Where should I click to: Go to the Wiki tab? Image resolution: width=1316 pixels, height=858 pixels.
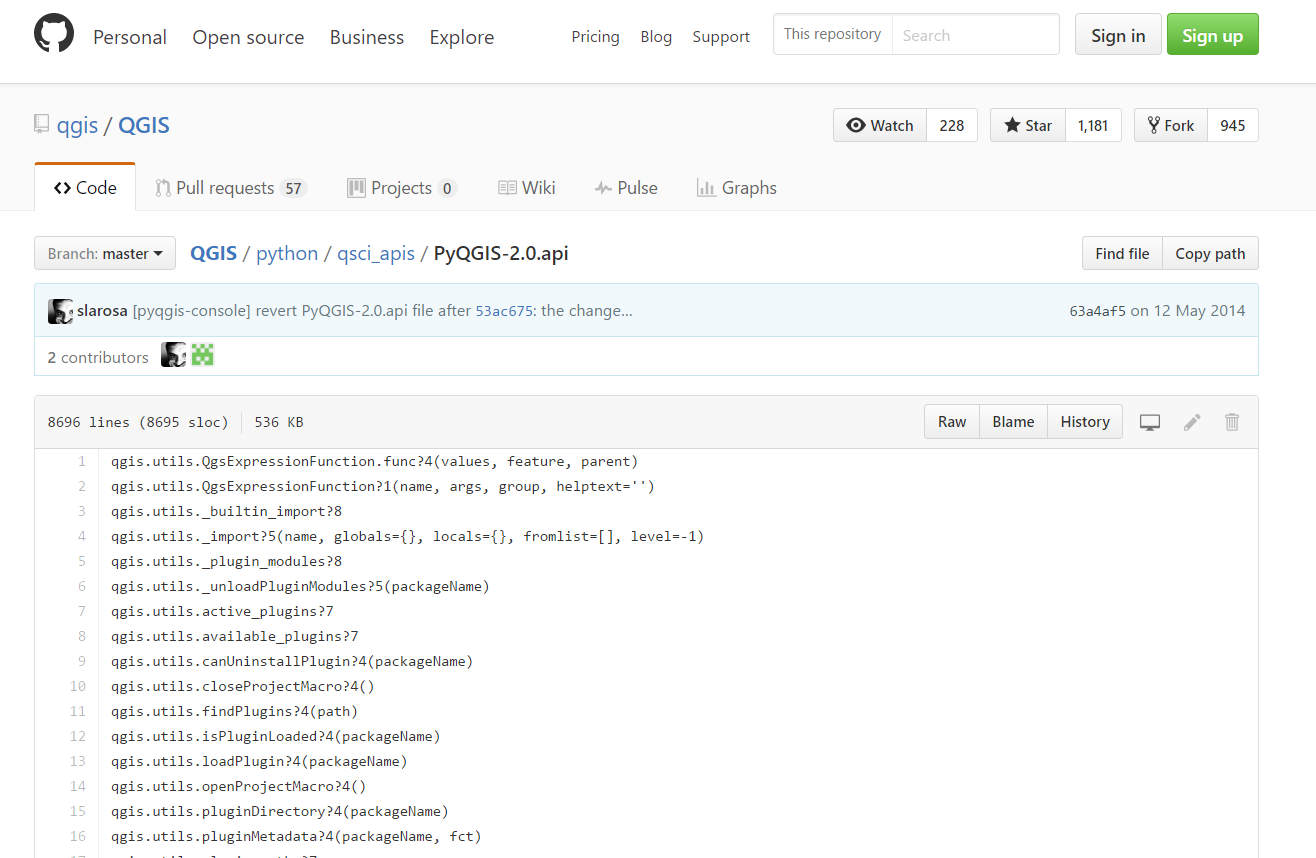527,188
